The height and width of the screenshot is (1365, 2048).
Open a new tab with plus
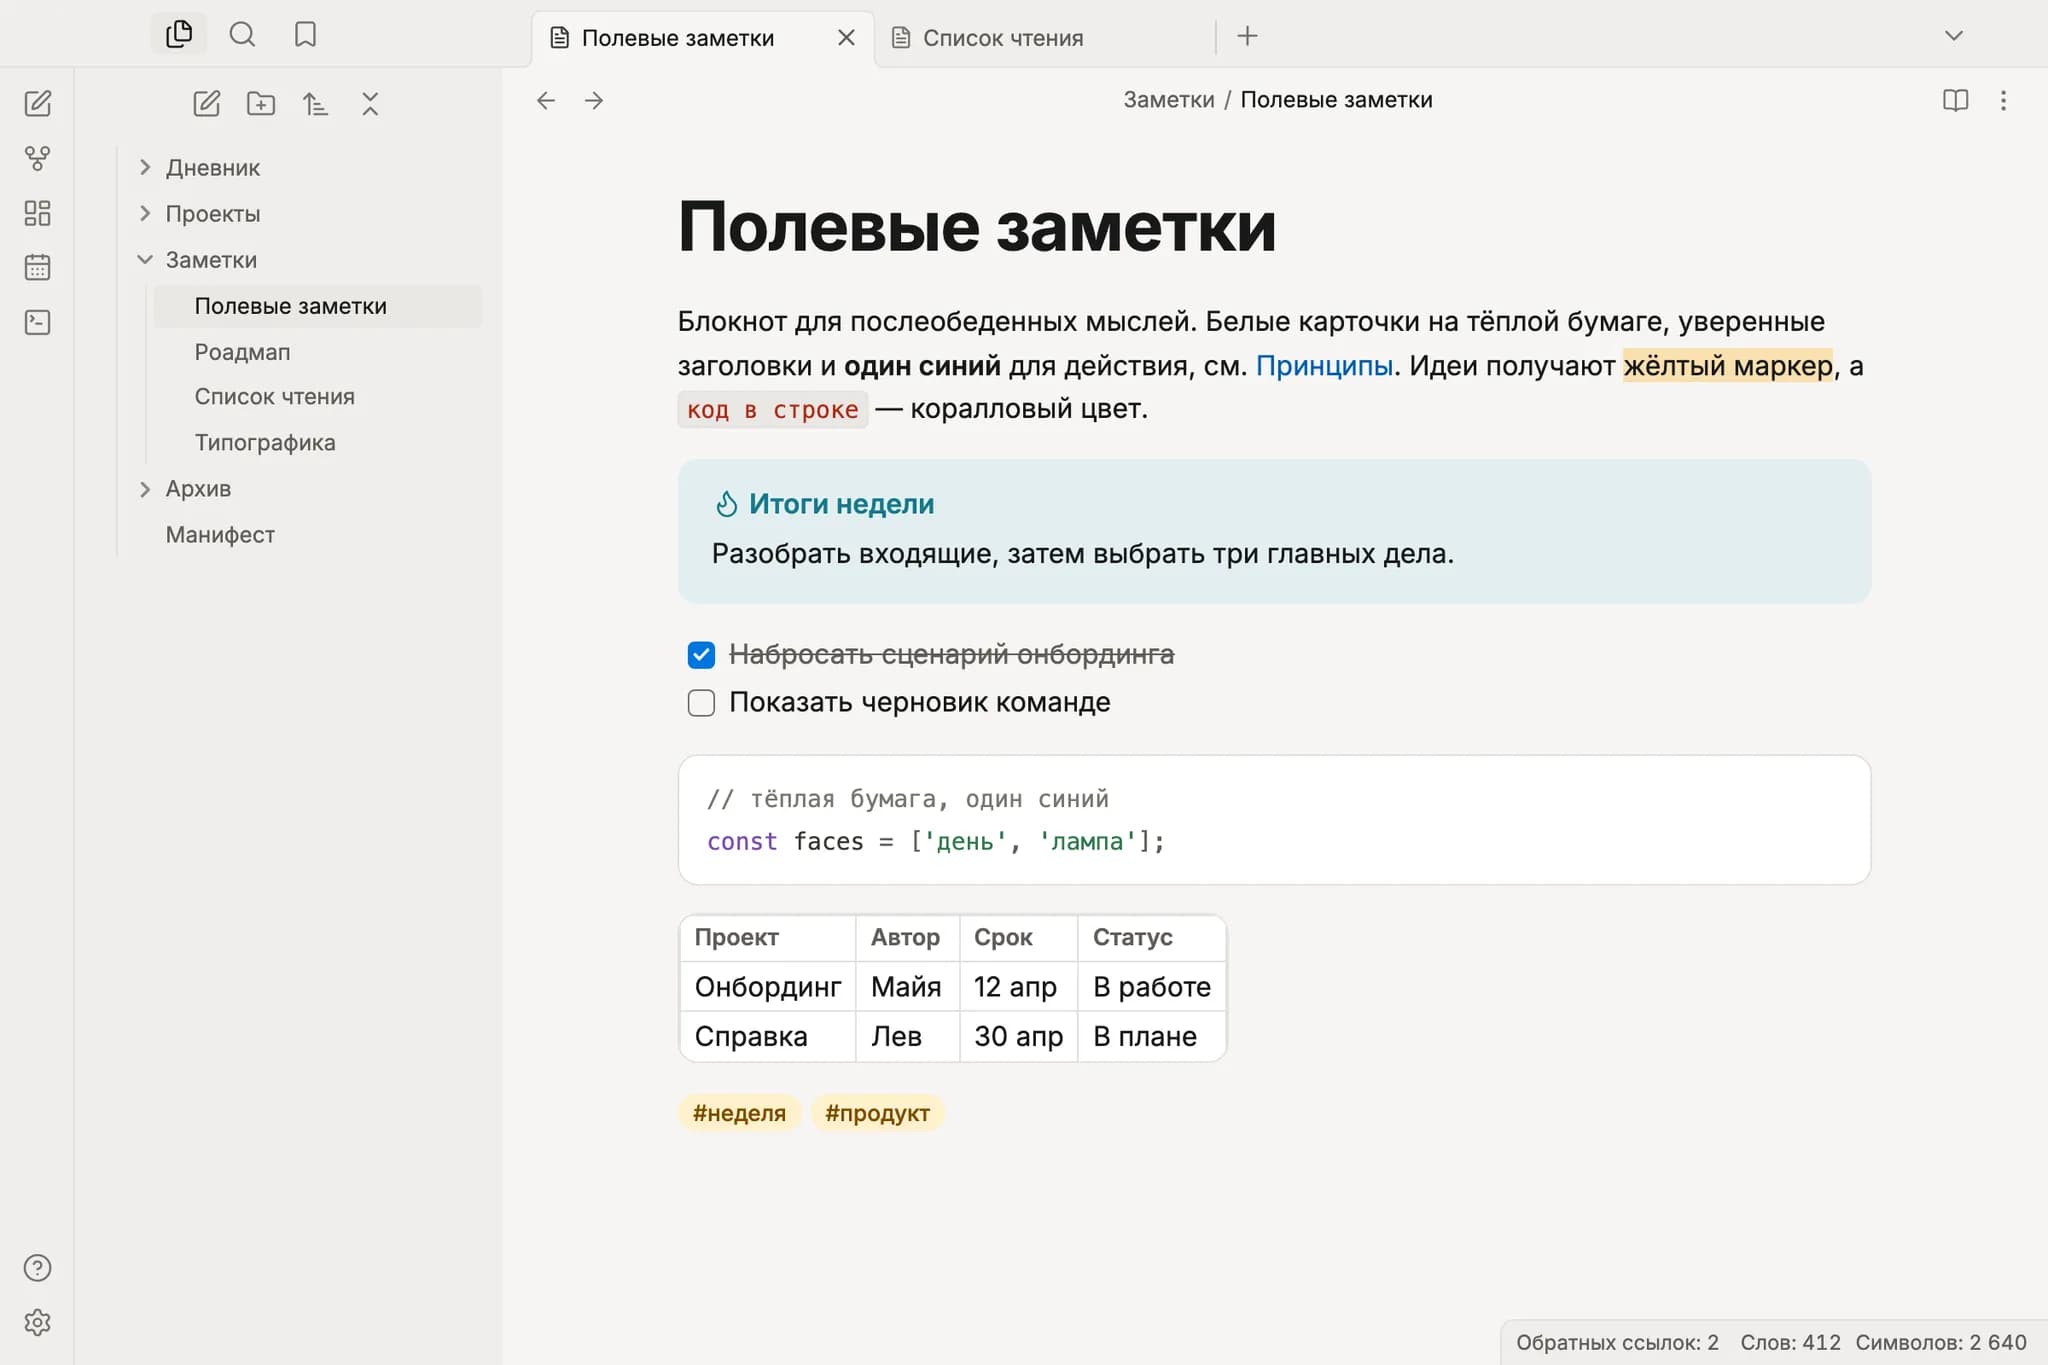pos(1247,36)
